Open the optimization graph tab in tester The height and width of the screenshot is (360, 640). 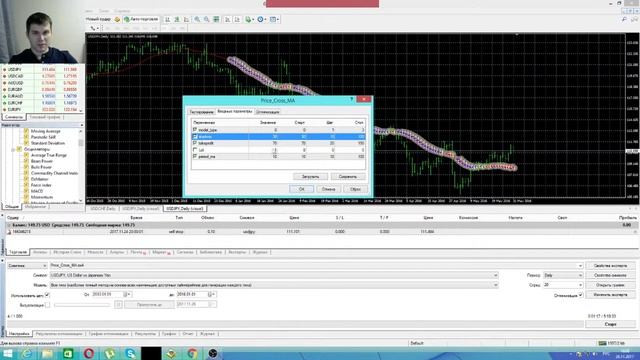click(108, 334)
